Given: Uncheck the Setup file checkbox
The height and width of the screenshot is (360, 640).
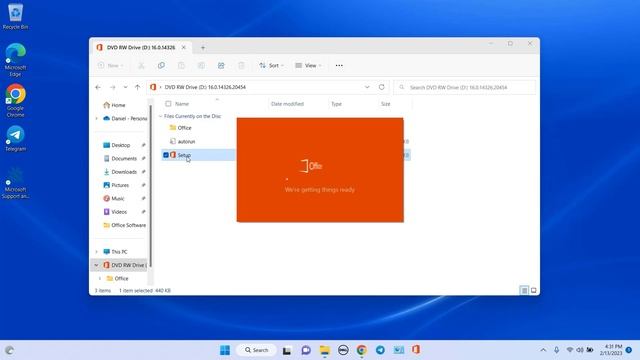Looking at the screenshot, I should point(166,155).
